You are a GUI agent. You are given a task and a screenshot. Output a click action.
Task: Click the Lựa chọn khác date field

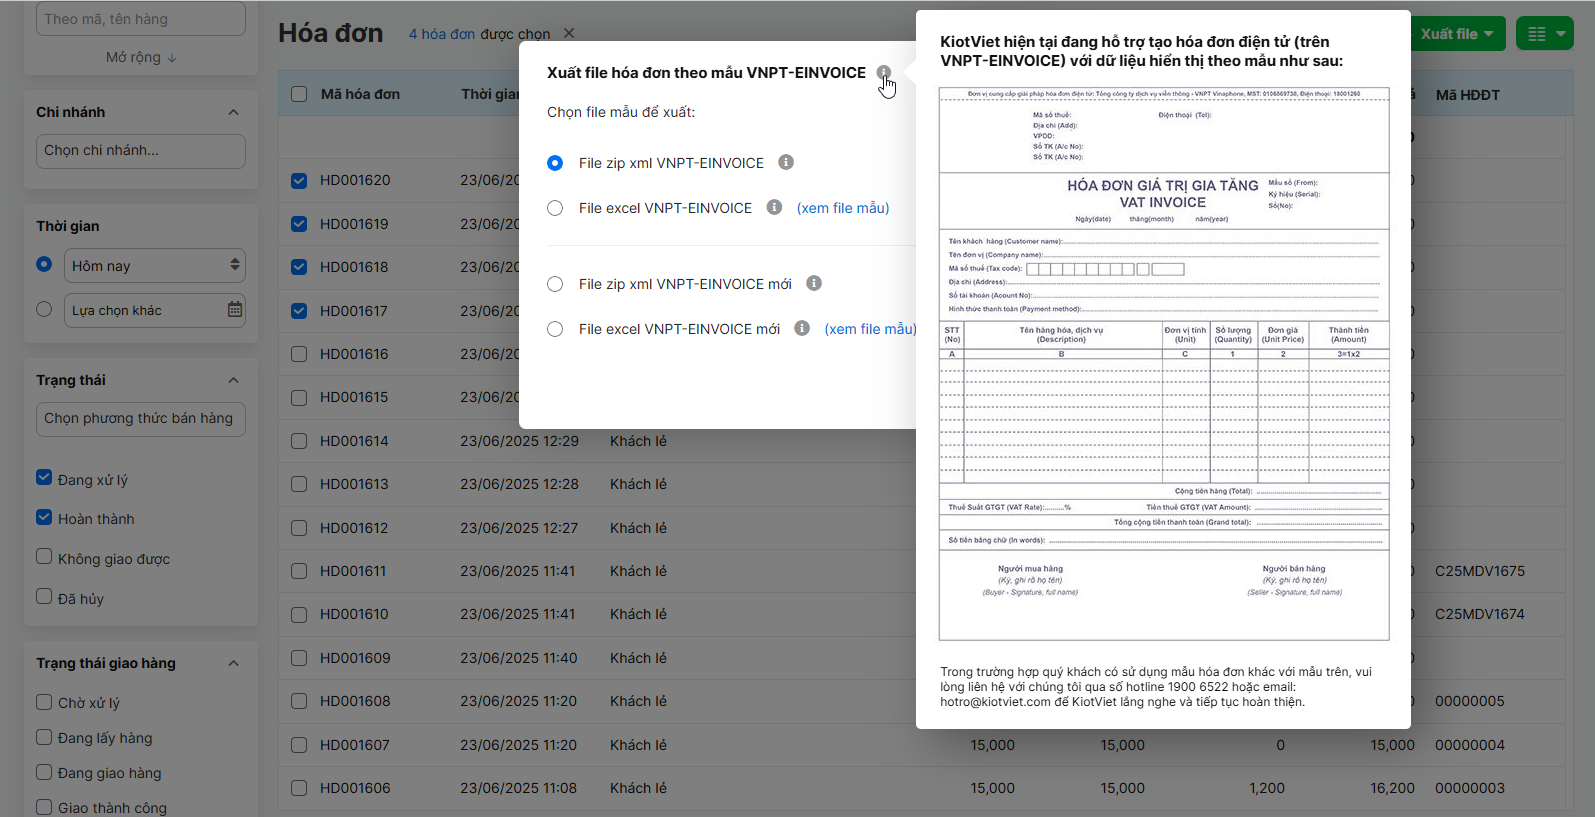pyautogui.click(x=155, y=310)
